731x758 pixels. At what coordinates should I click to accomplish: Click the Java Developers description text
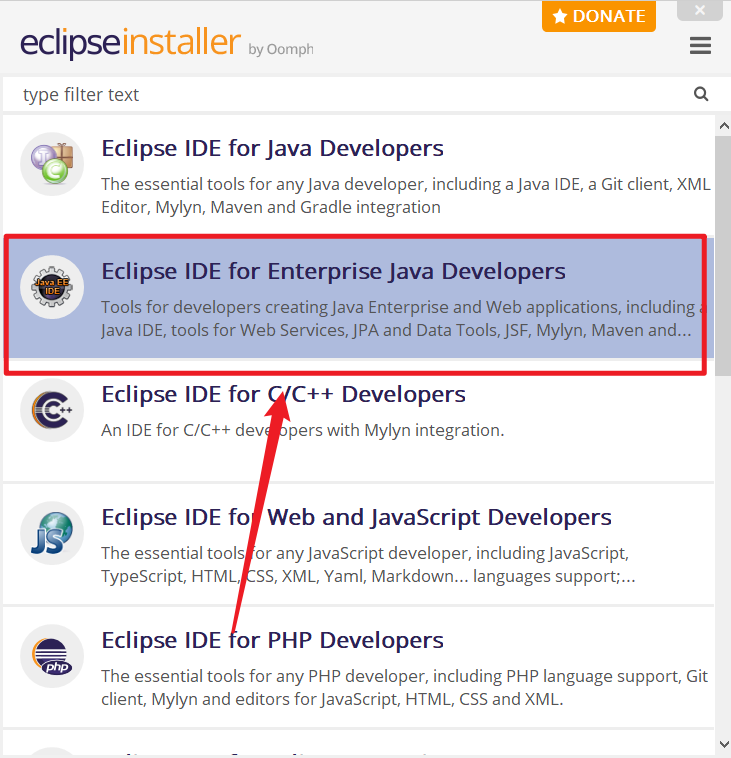pos(406,196)
